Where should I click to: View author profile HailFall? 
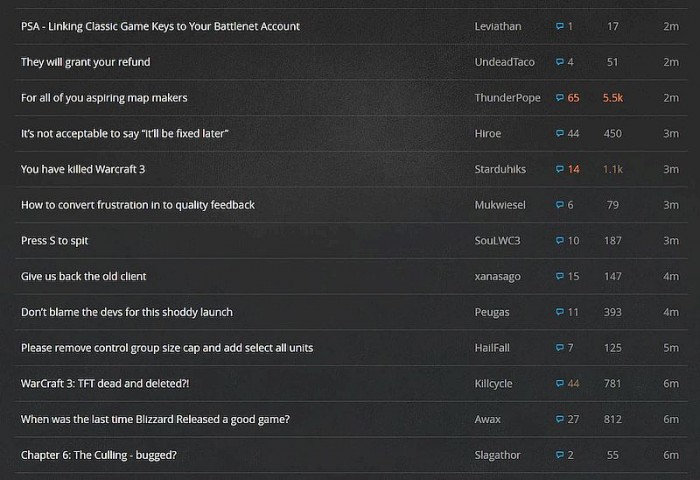493,347
